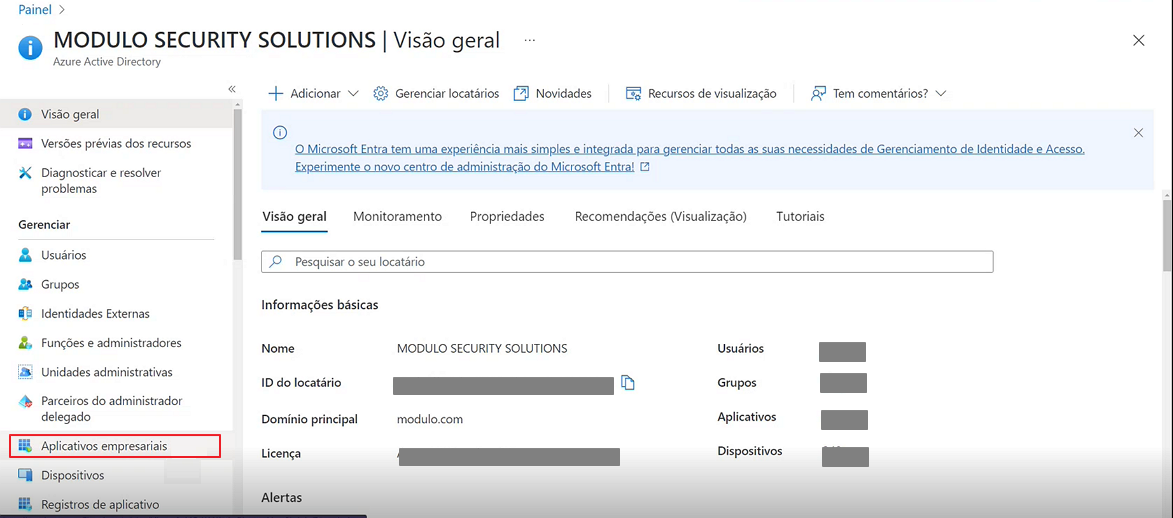Screen dimensions: 1173x518
Task: Click the plus icon next to Adicionar
Action: 275,94
